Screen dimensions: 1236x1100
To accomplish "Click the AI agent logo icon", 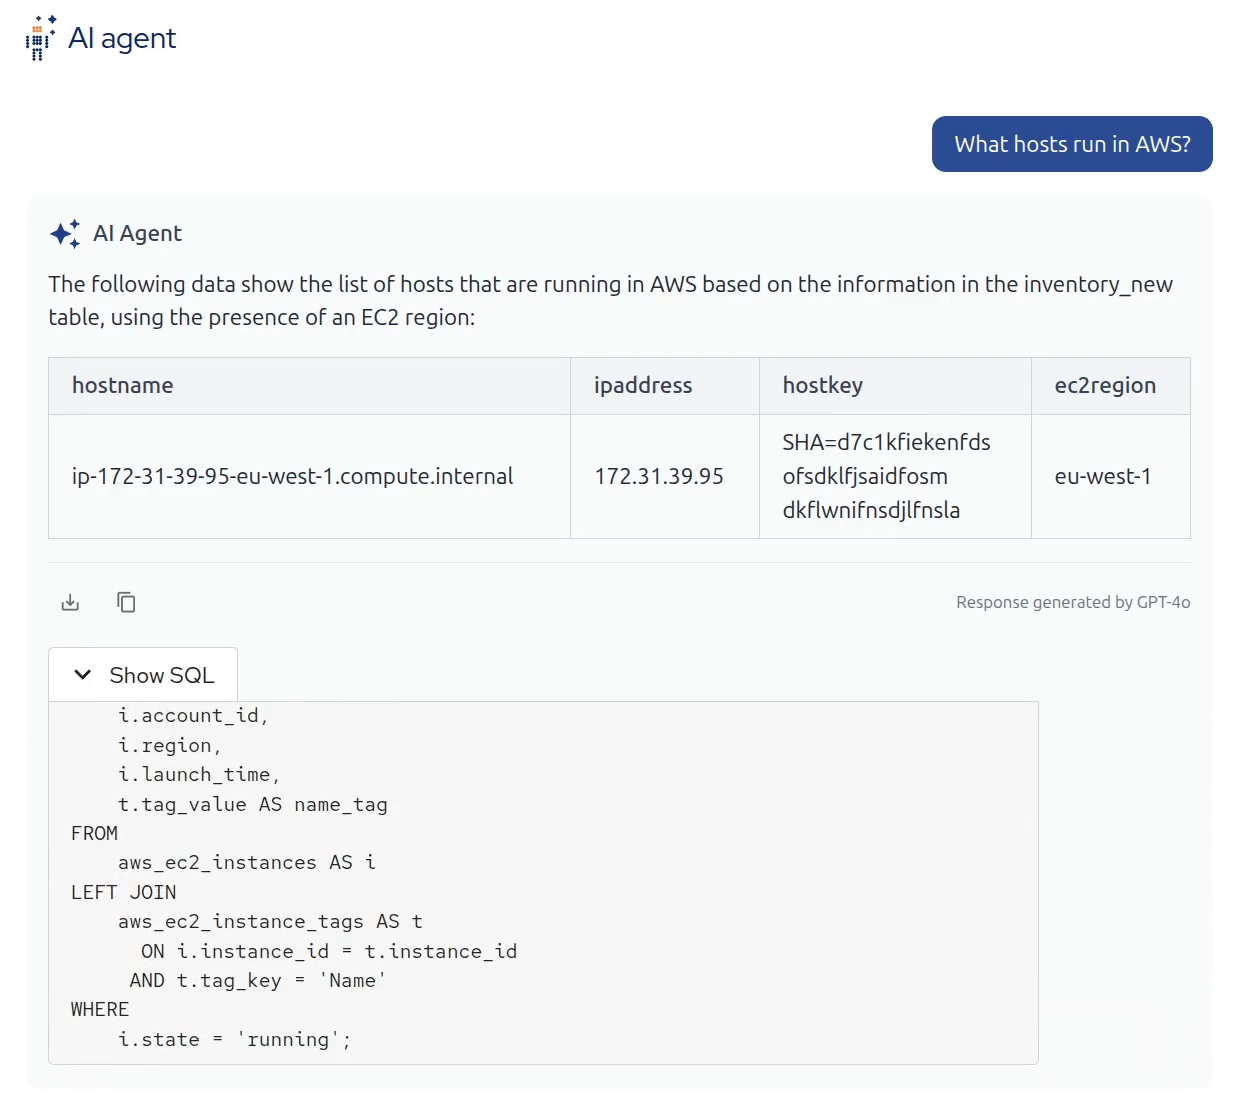I will [x=40, y=38].
